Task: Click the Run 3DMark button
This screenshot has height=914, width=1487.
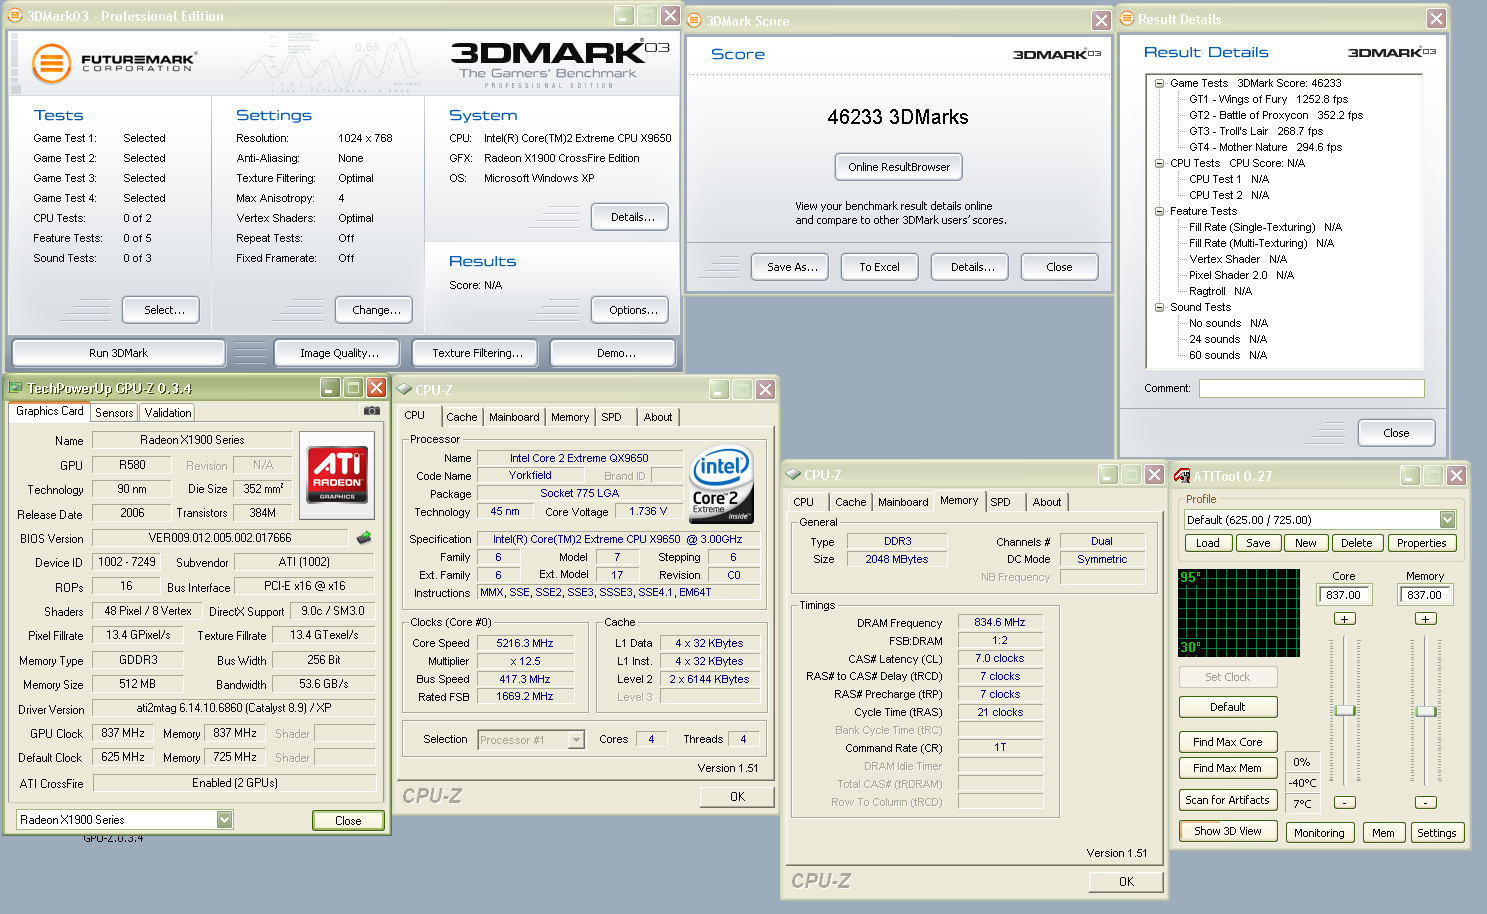Action: click(x=118, y=353)
